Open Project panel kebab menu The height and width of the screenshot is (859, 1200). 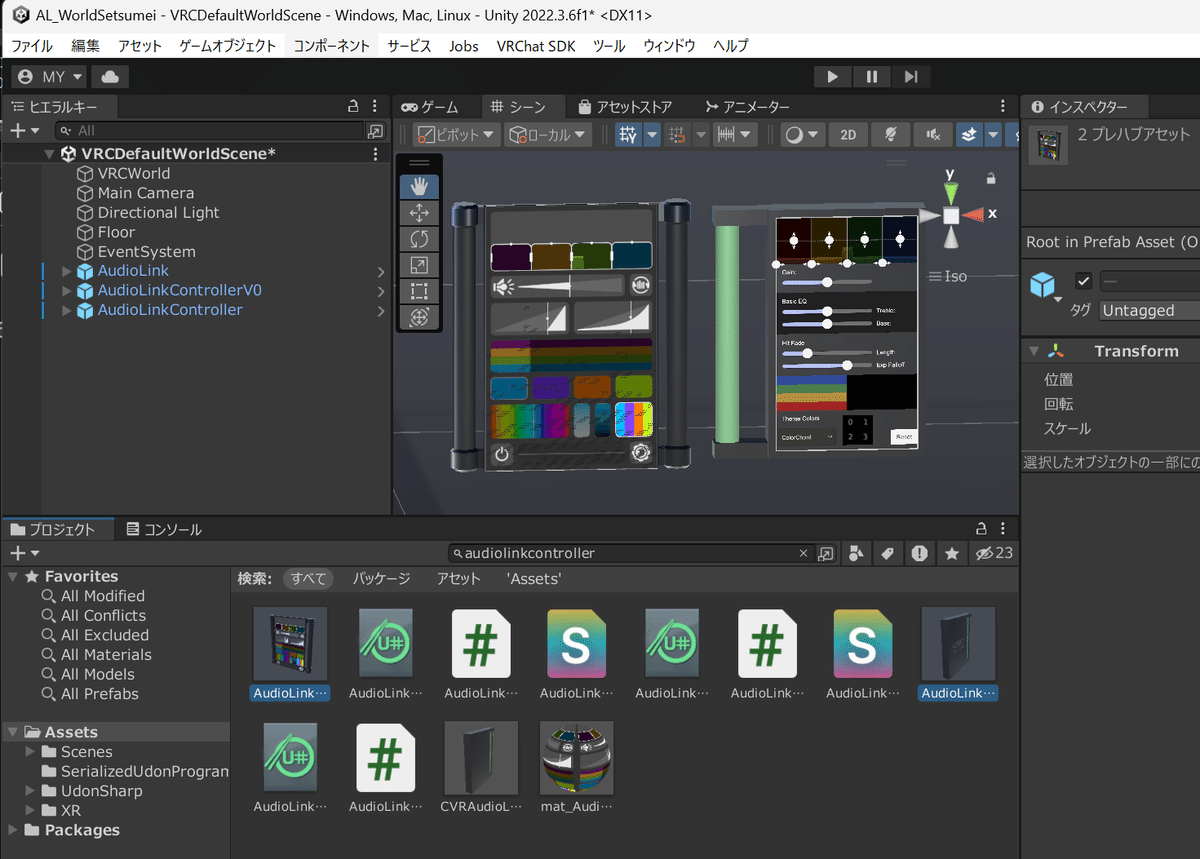click(1003, 529)
